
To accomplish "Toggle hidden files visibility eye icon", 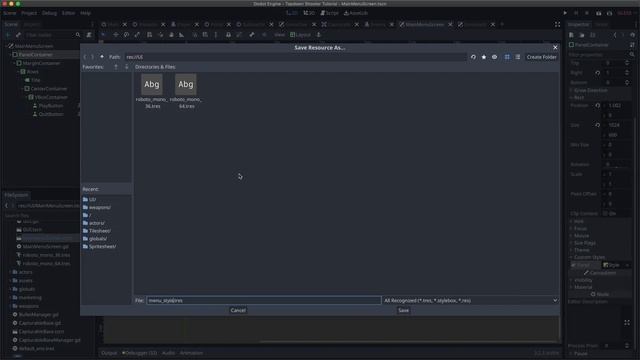I will [x=494, y=57].
